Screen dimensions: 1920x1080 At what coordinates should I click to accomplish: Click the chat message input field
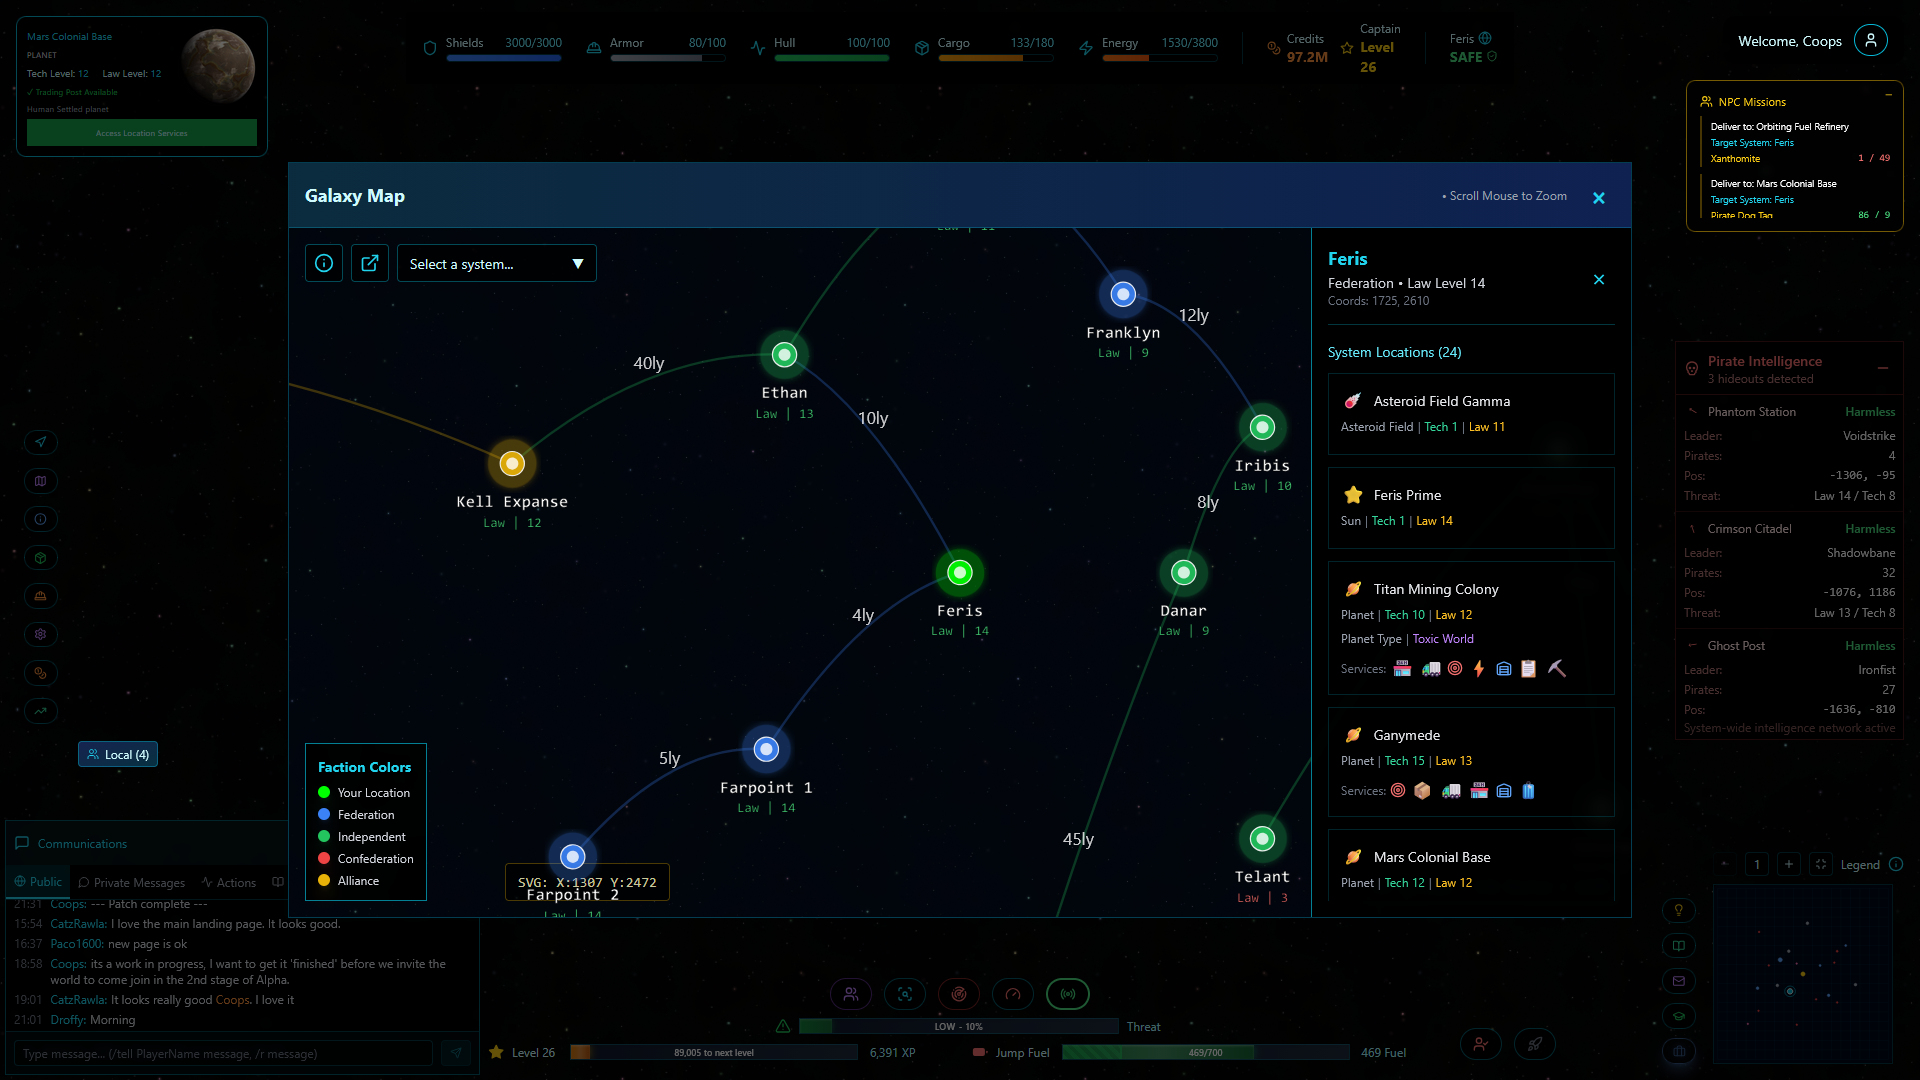click(x=224, y=1054)
